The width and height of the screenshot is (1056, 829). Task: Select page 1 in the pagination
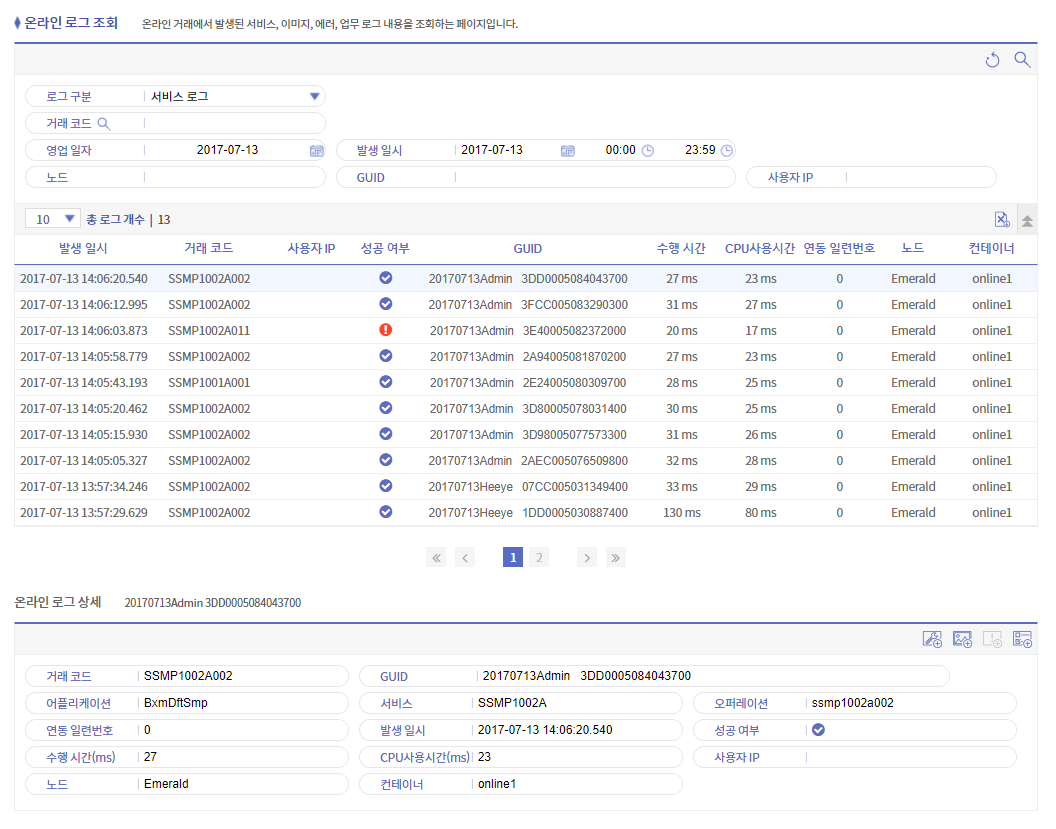pos(513,558)
